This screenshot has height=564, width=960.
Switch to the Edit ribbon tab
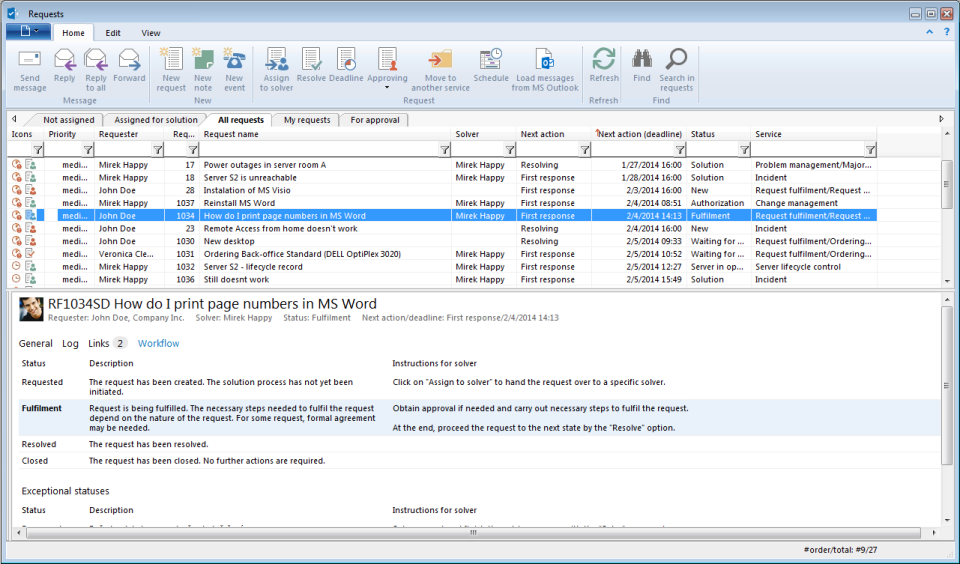(x=113, y=33)
